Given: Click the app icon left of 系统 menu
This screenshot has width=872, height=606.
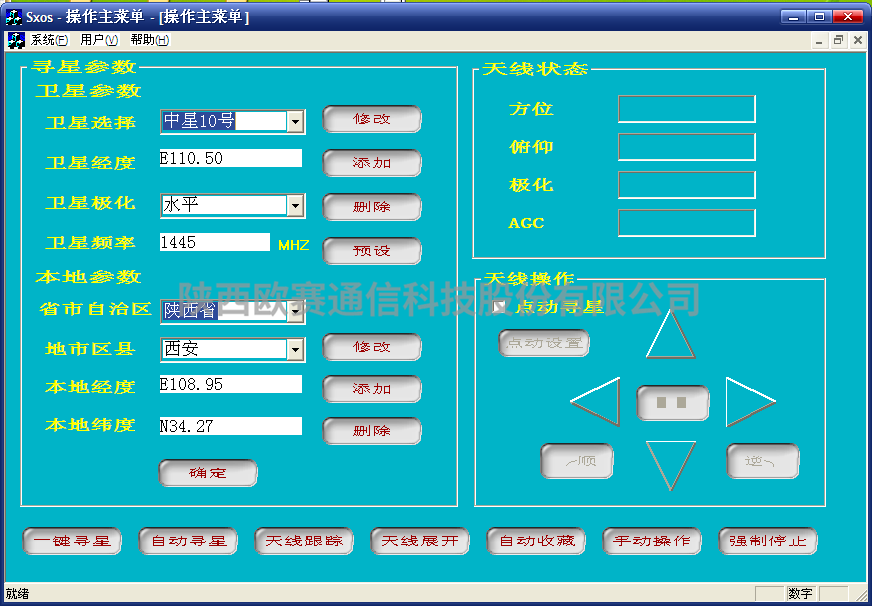Looking at the screenshot, I should (16, 40).
